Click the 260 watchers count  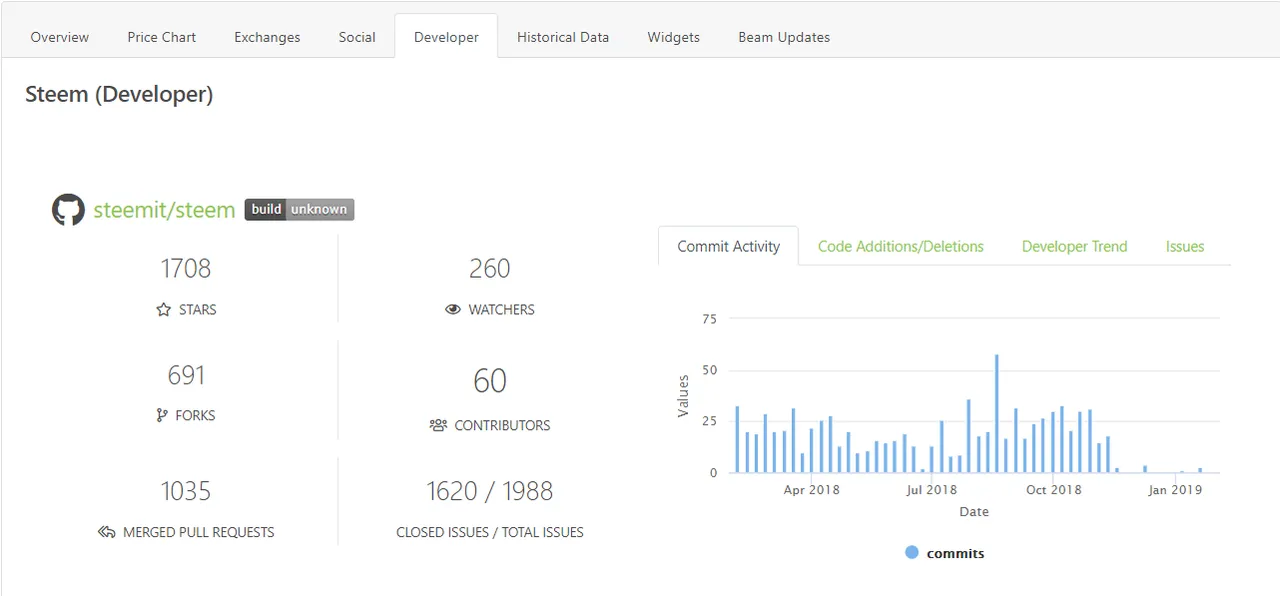click(490, 268)
